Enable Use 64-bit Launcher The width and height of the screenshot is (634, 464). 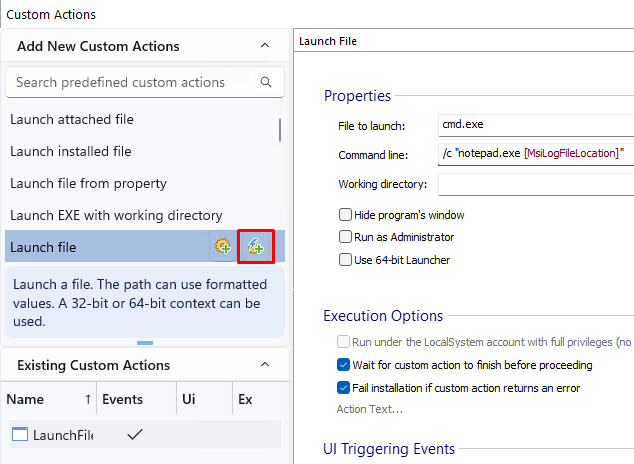click(346, 260)
